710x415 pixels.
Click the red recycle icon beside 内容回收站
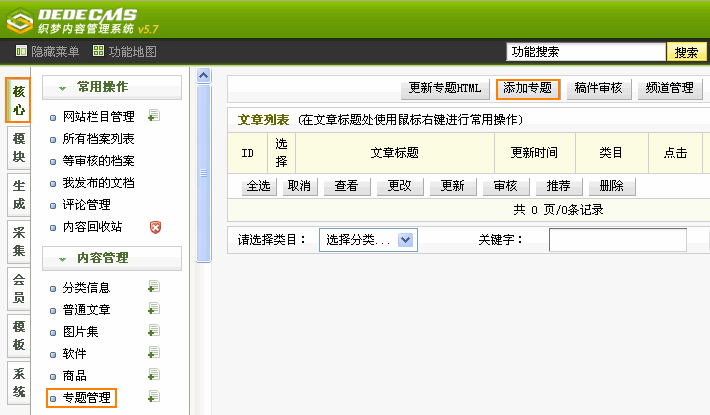tap(155, 227)
